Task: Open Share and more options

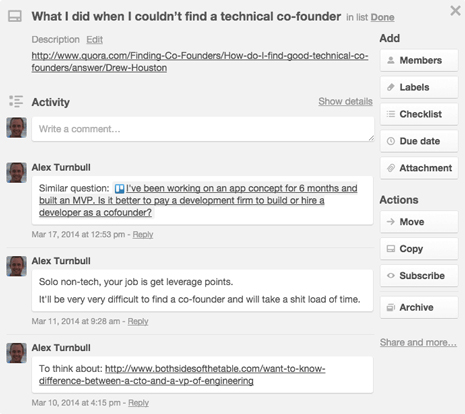Action: (418, 342)
